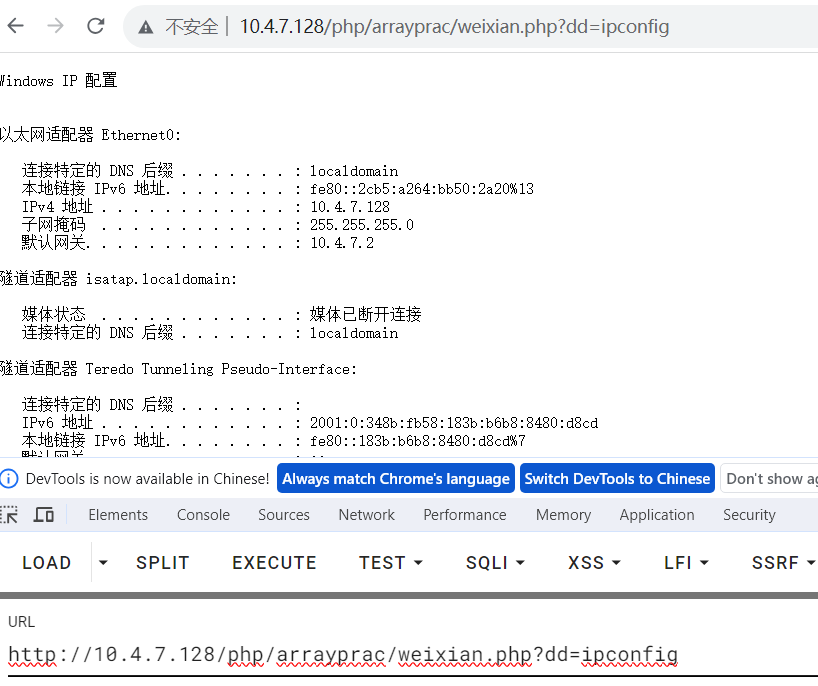This screenshot has width=818, height=686.
Task: Open the LOAD dropdown arrow
Action: pos(103,562)
